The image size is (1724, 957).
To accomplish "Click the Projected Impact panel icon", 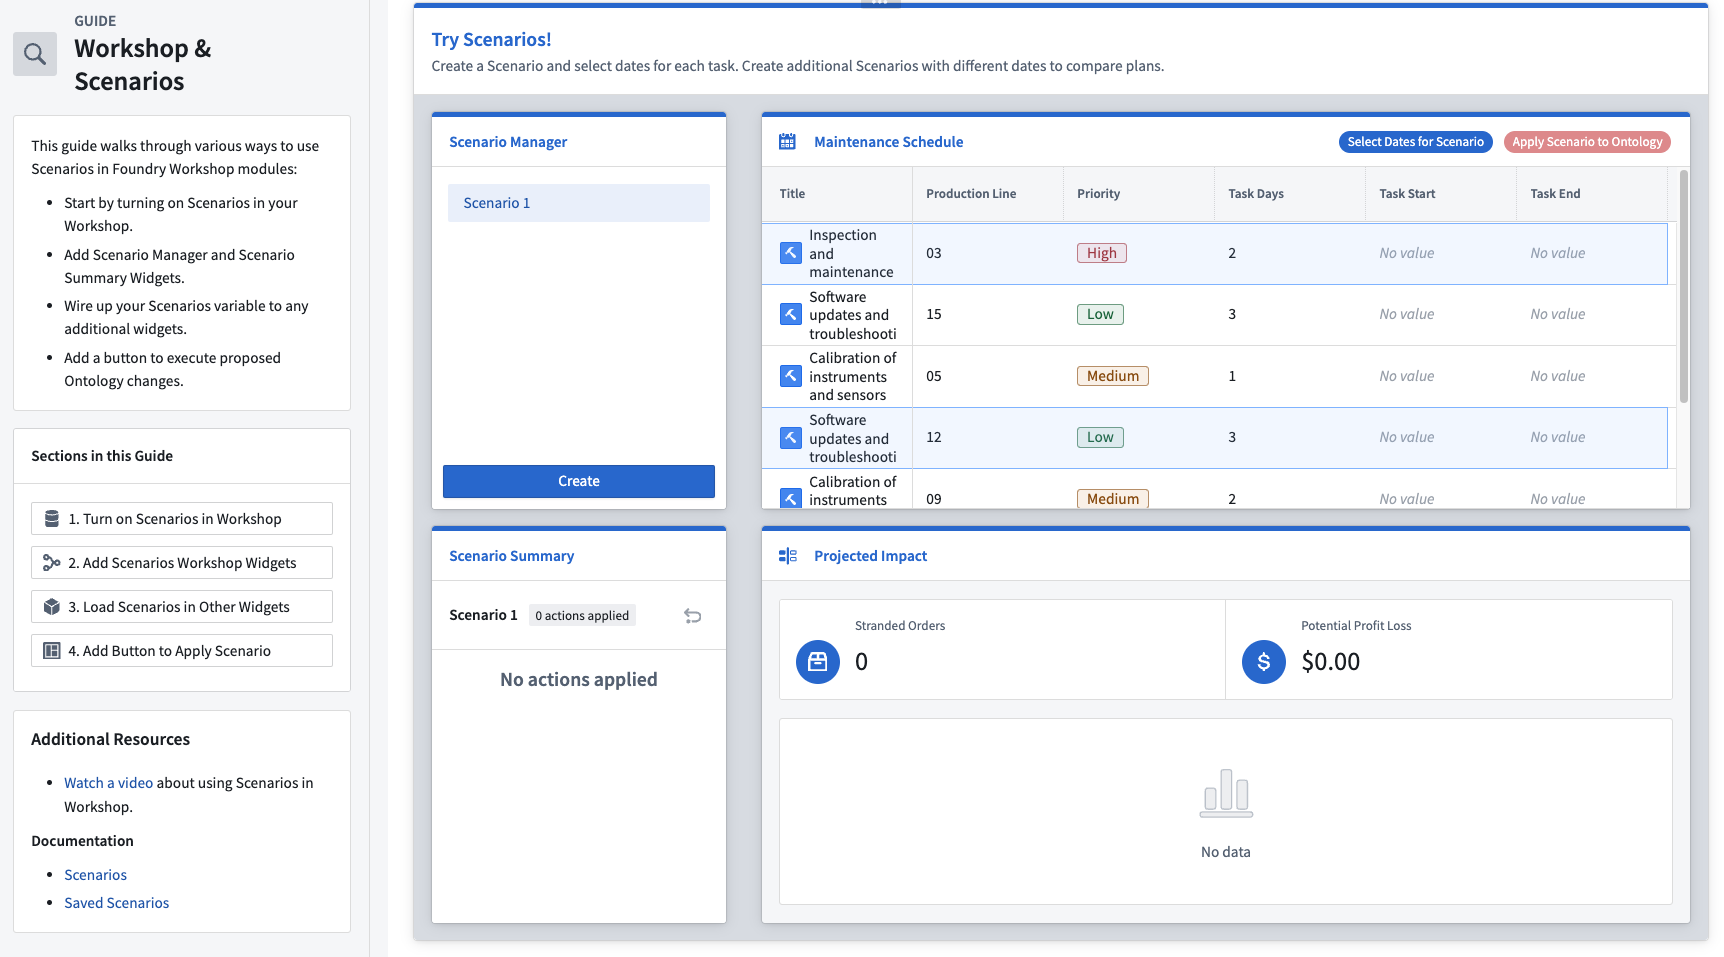I will pyautogui.click(x=787, y=556).
